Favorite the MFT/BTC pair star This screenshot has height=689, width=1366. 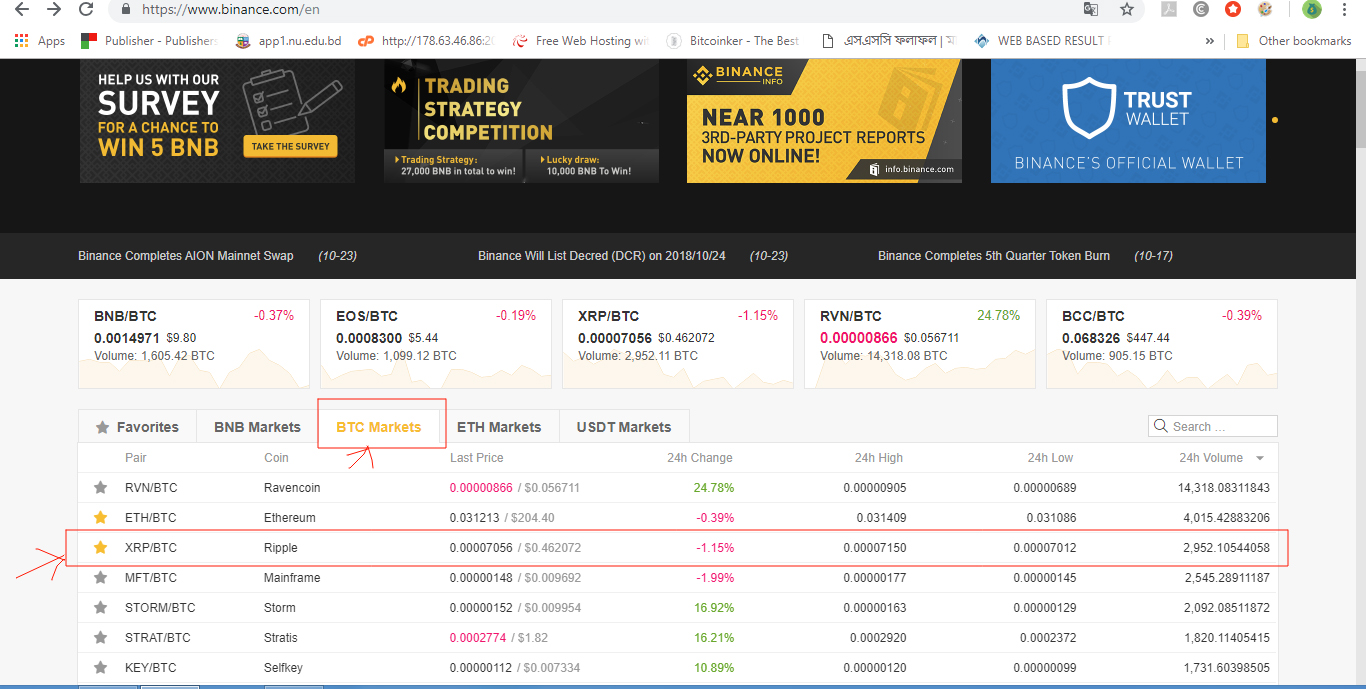[100, 578]
